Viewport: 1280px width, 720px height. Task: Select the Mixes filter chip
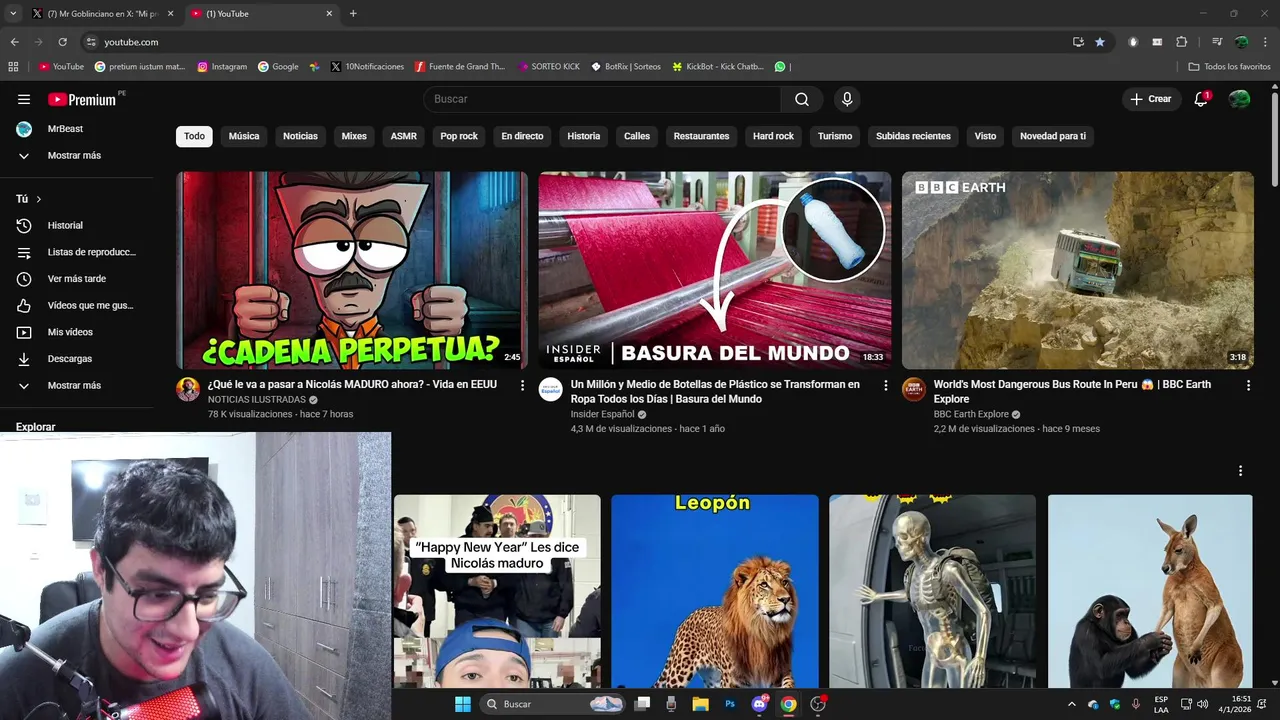[354, 136]
